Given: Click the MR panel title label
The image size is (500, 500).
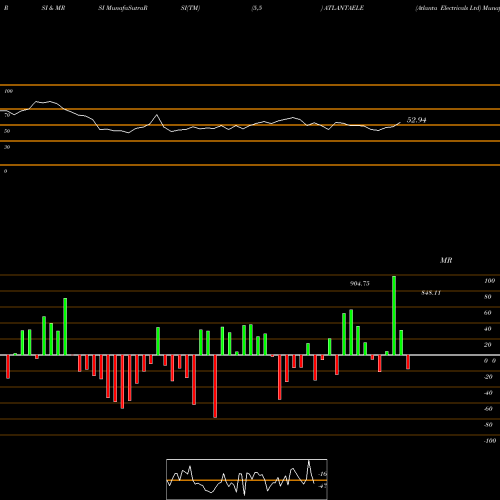Looking at the screenshot, I should coord(446,260).
